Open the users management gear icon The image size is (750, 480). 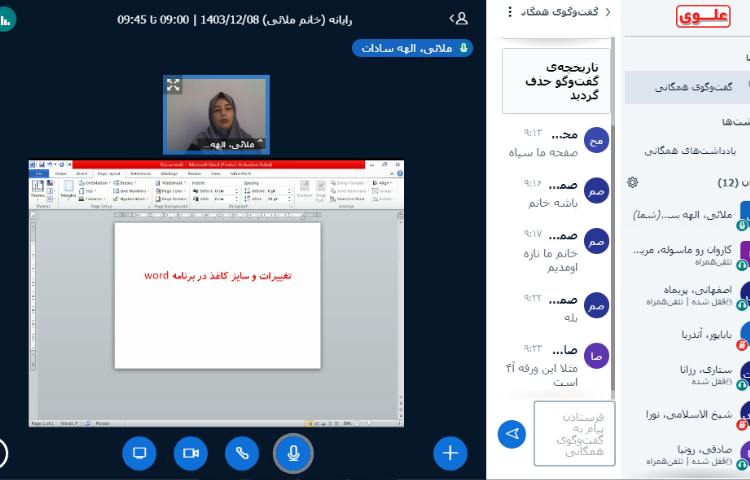point(632,182)
